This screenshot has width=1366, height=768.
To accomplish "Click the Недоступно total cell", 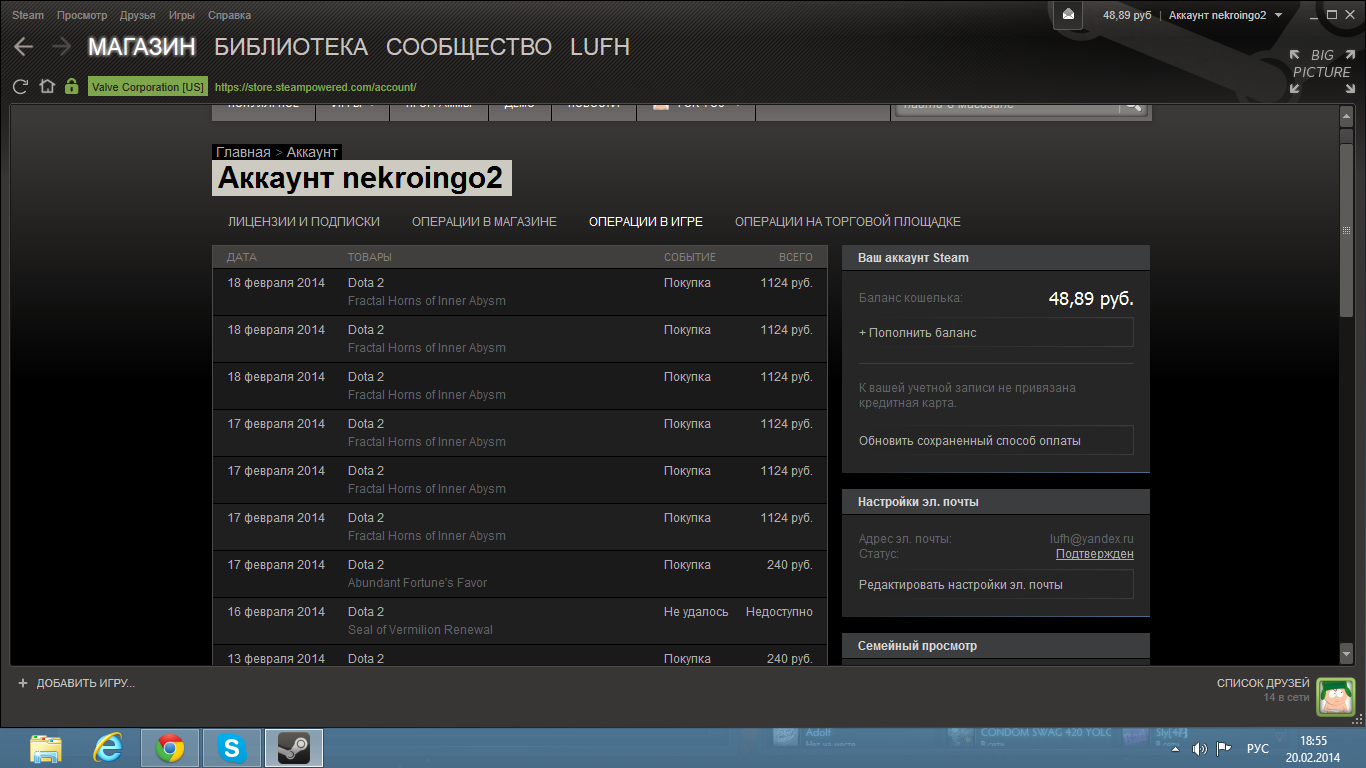I will pos(779,612).
